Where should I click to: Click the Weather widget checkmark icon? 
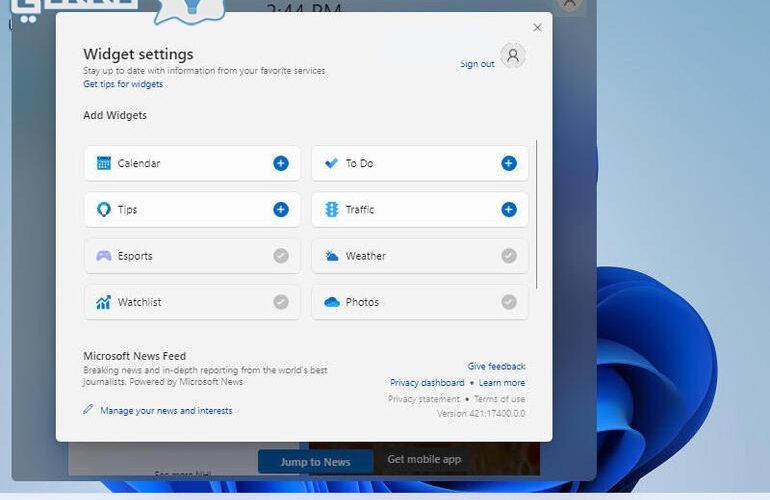point(509,256)
